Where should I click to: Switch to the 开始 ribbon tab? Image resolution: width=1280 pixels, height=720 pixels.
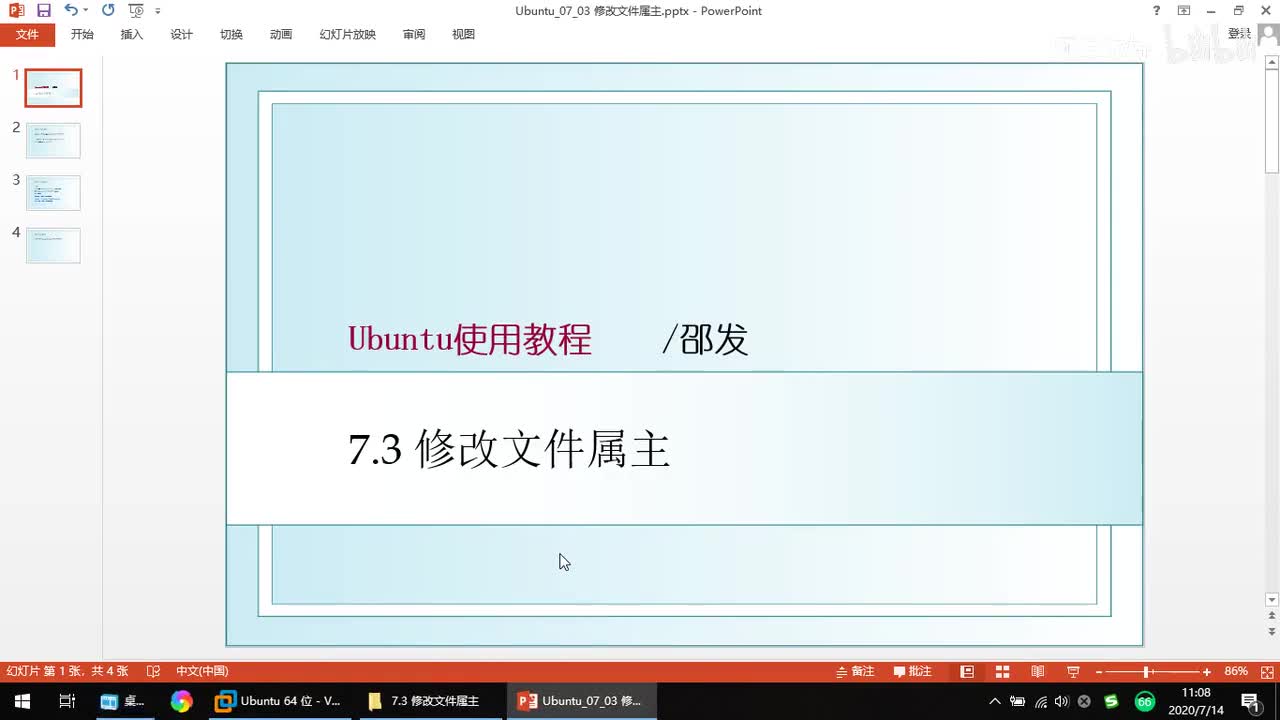point(82,34)
